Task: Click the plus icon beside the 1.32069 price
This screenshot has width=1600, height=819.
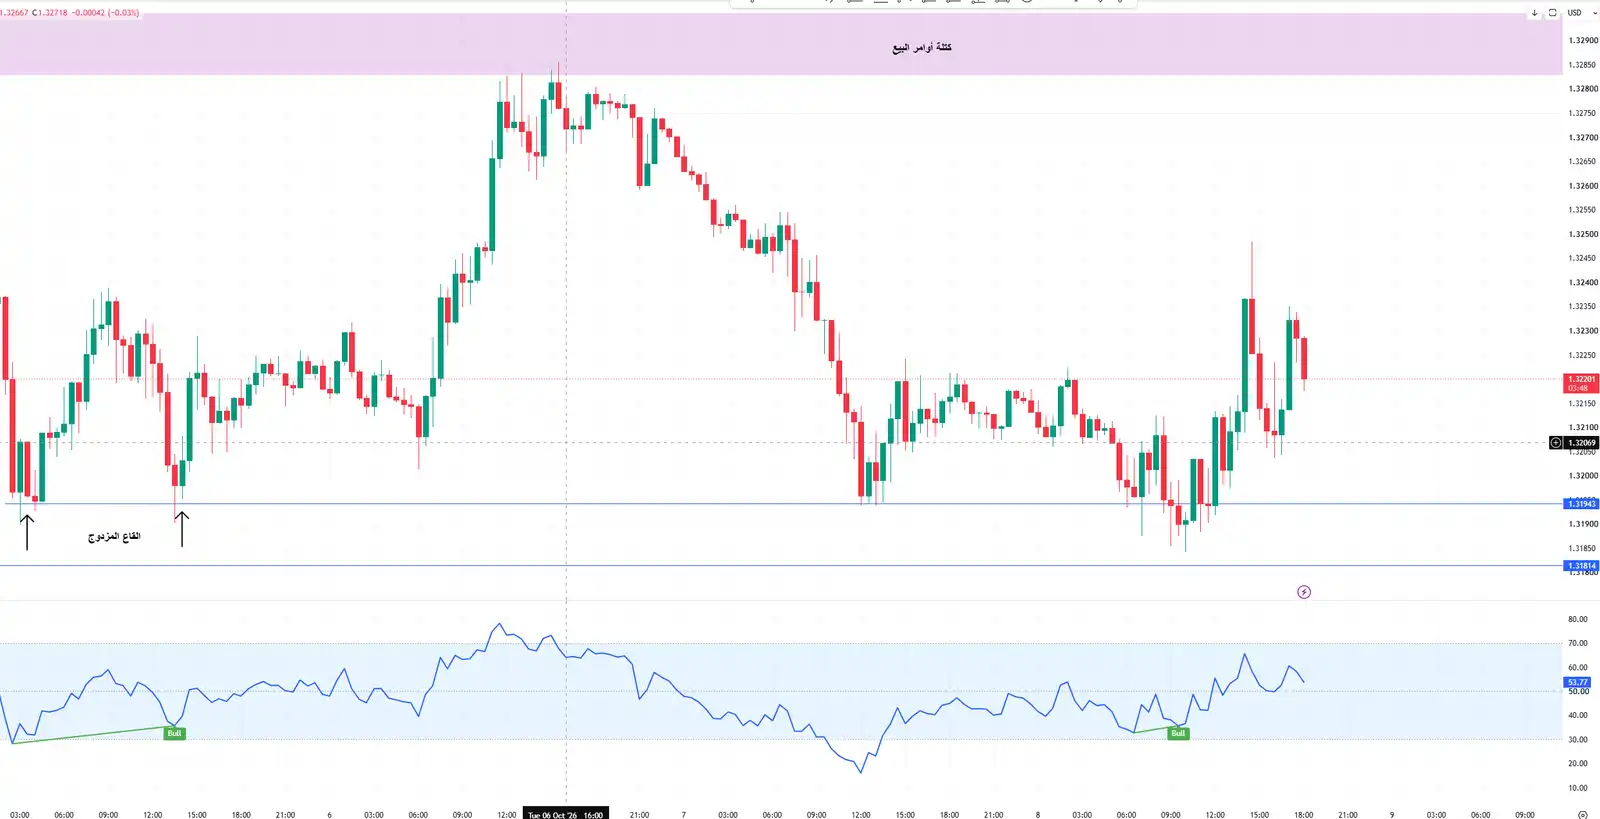Action: (1555, 442)
